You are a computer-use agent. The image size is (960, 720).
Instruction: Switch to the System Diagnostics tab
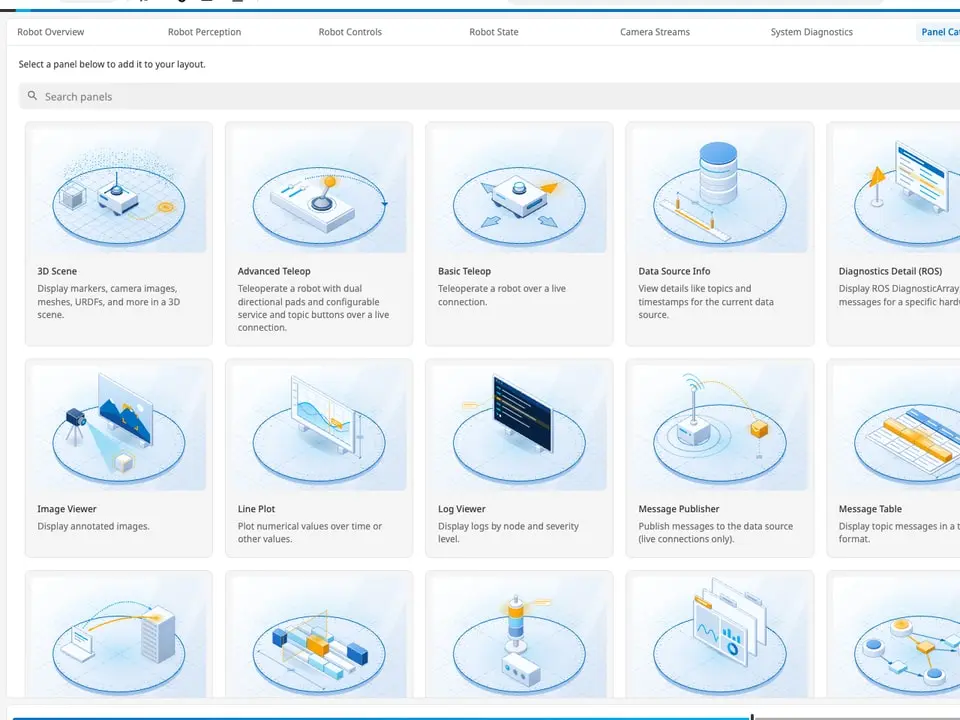point(812,32)
